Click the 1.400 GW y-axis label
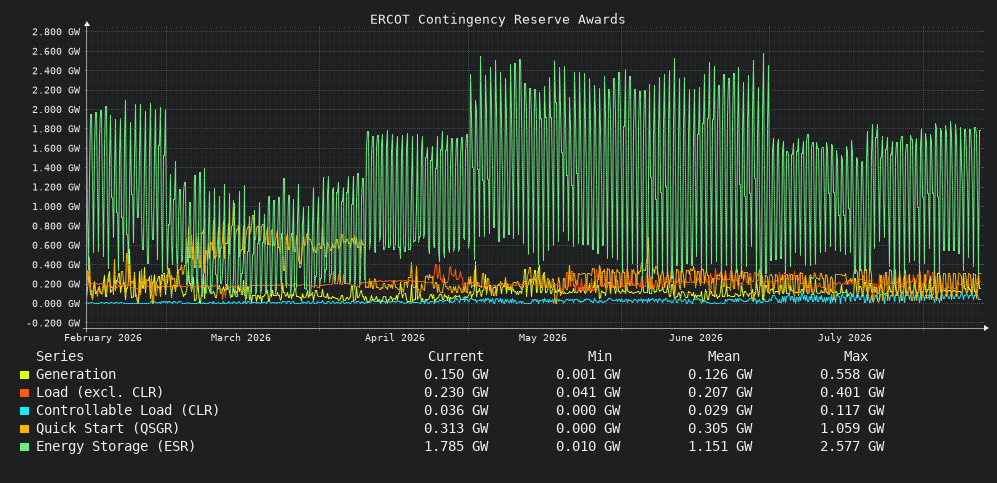The width and height of the screenshot is (997, 483). click(55, 168)
